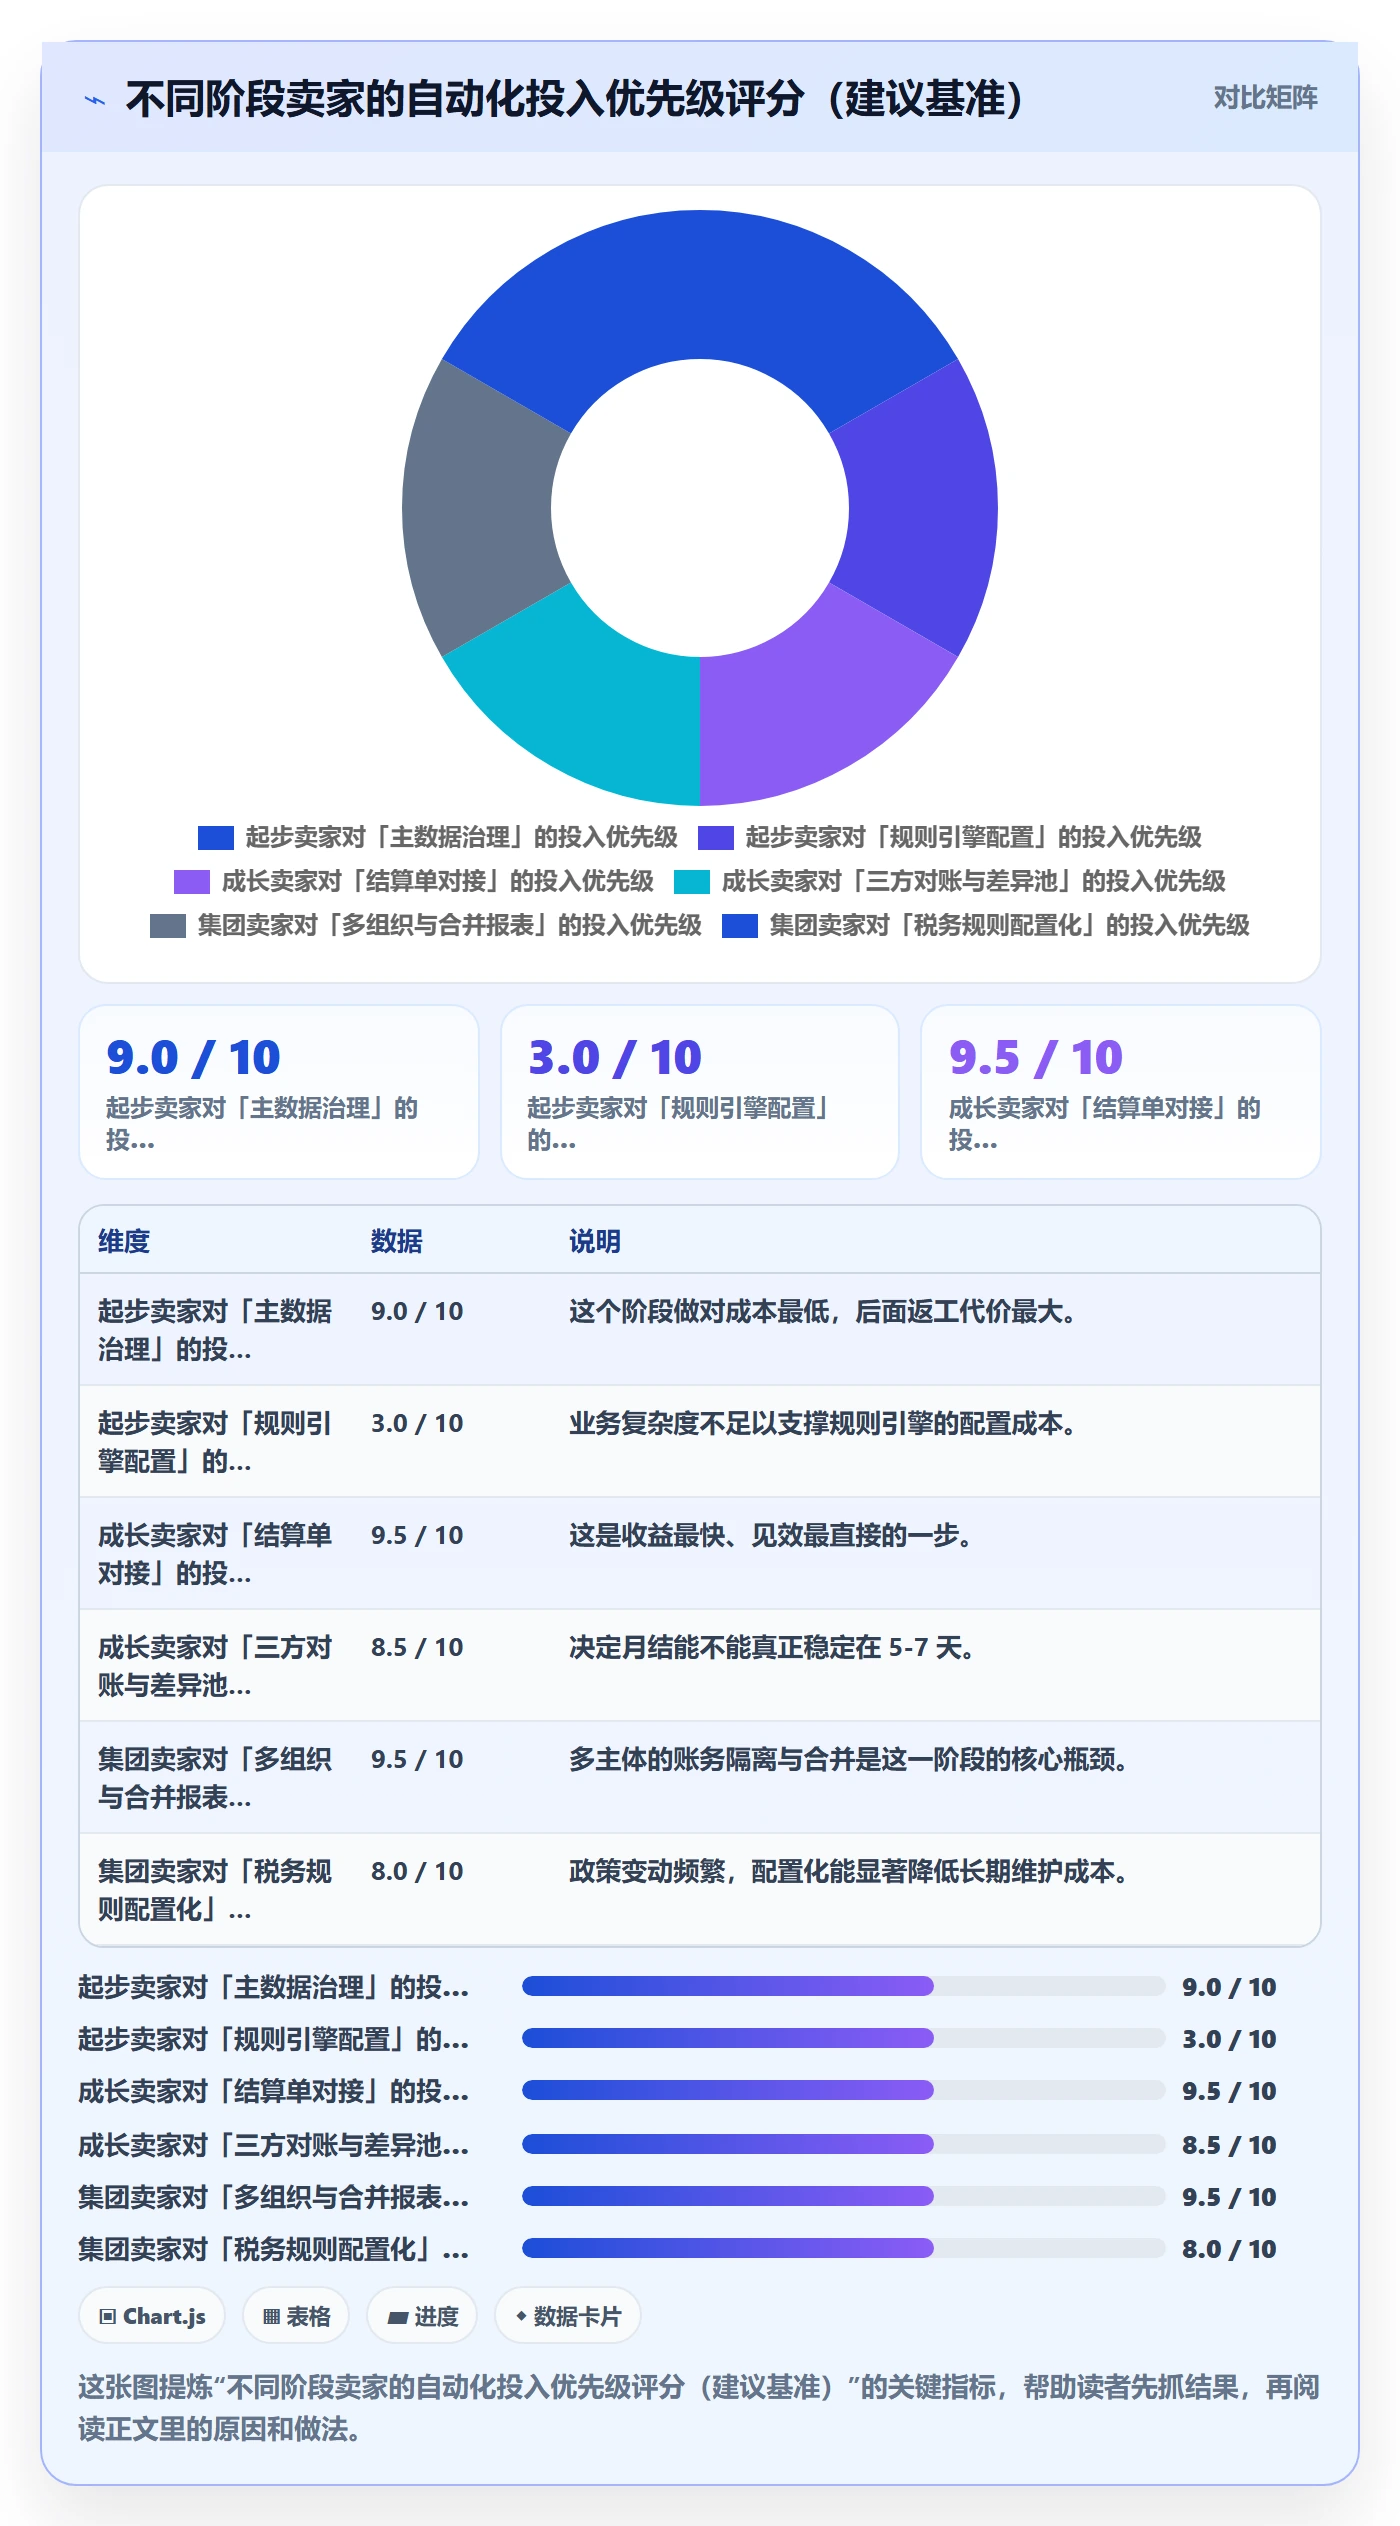Click the gray donut chart segment
The height and width of the screenshot is (2526, 1400).
coord(478,508)
